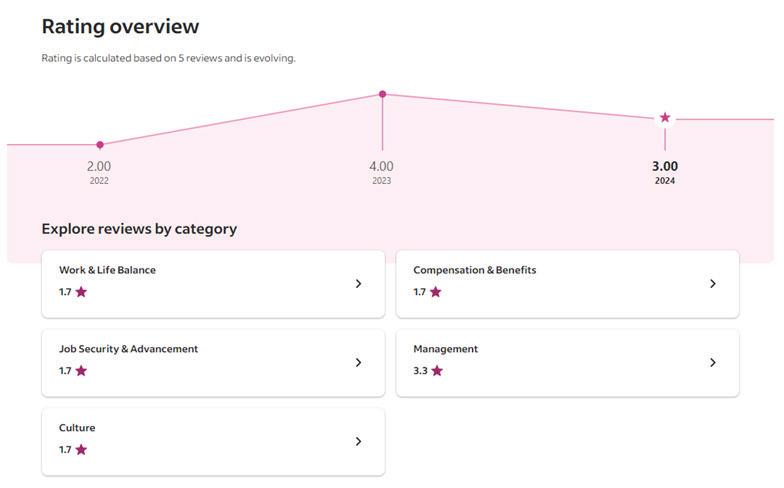
Task: Click the star beside Compensation & Benefits rating
Action: (x=435, y=292)
